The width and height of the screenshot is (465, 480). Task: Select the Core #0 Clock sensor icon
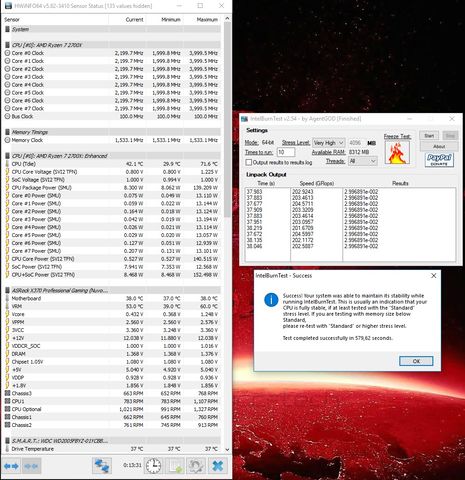(7, 53)
